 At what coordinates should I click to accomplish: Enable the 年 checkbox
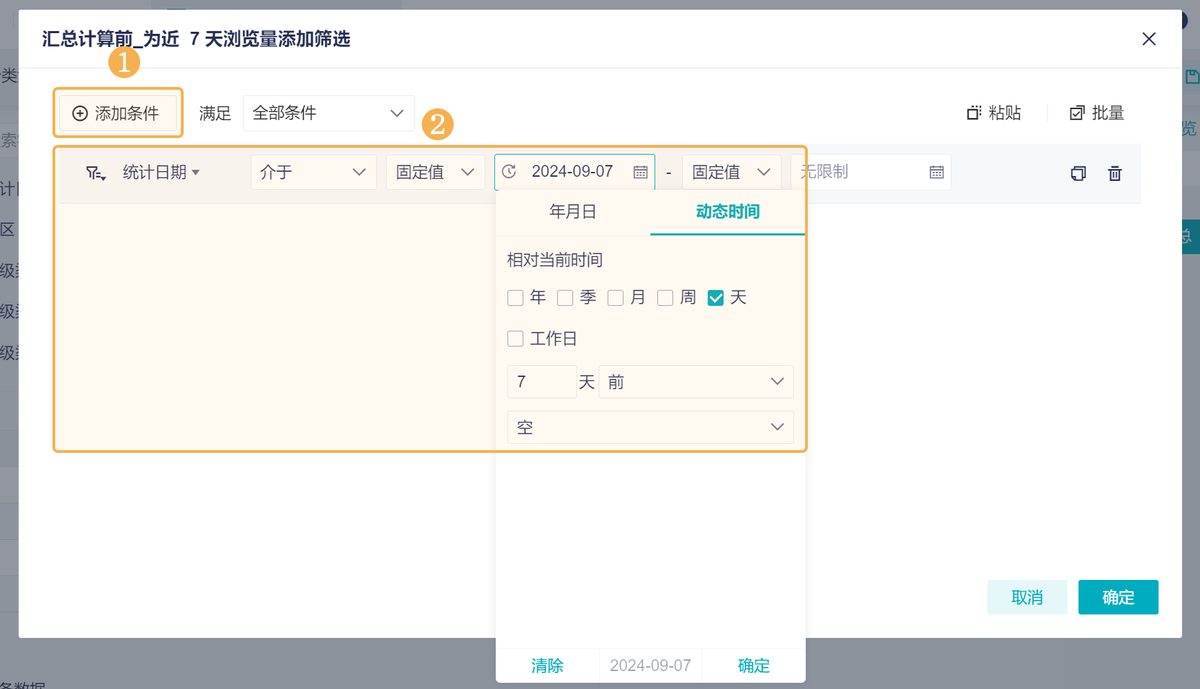(515, 297)
